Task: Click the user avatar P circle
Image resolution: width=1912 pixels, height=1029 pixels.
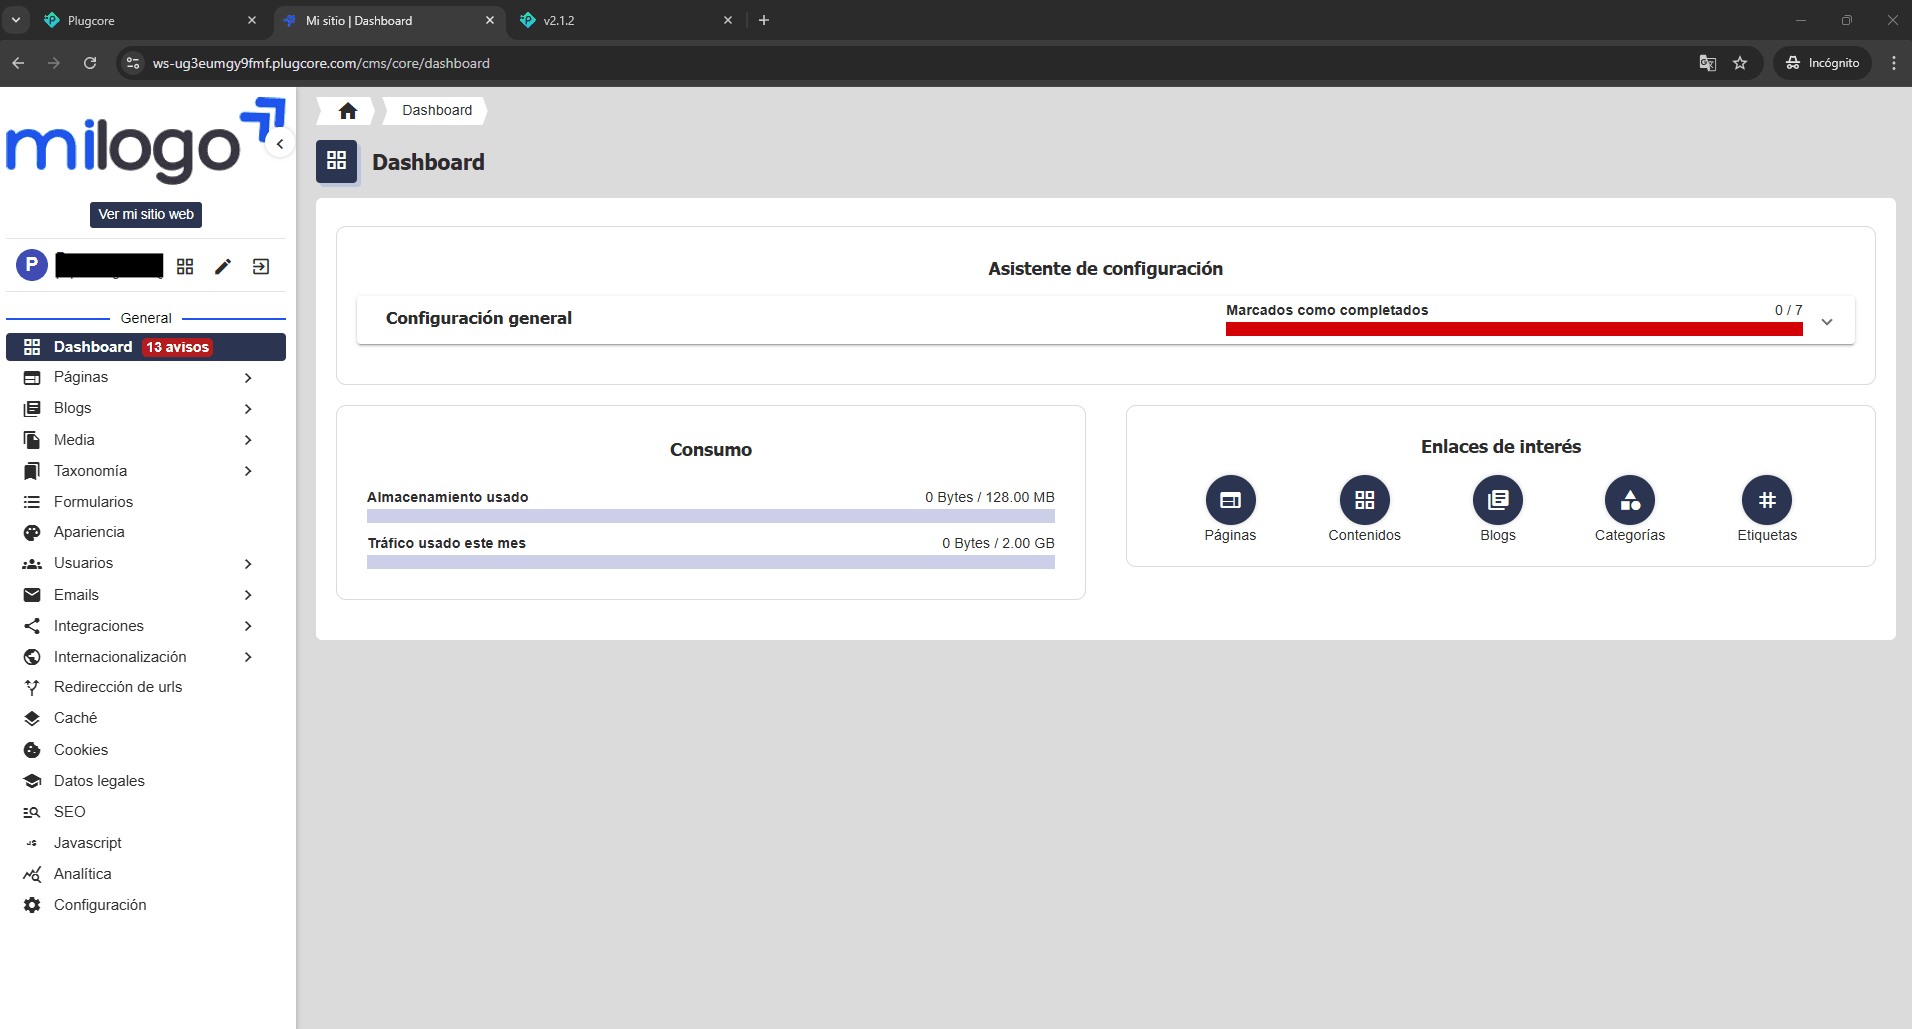Action: (32, 265)
